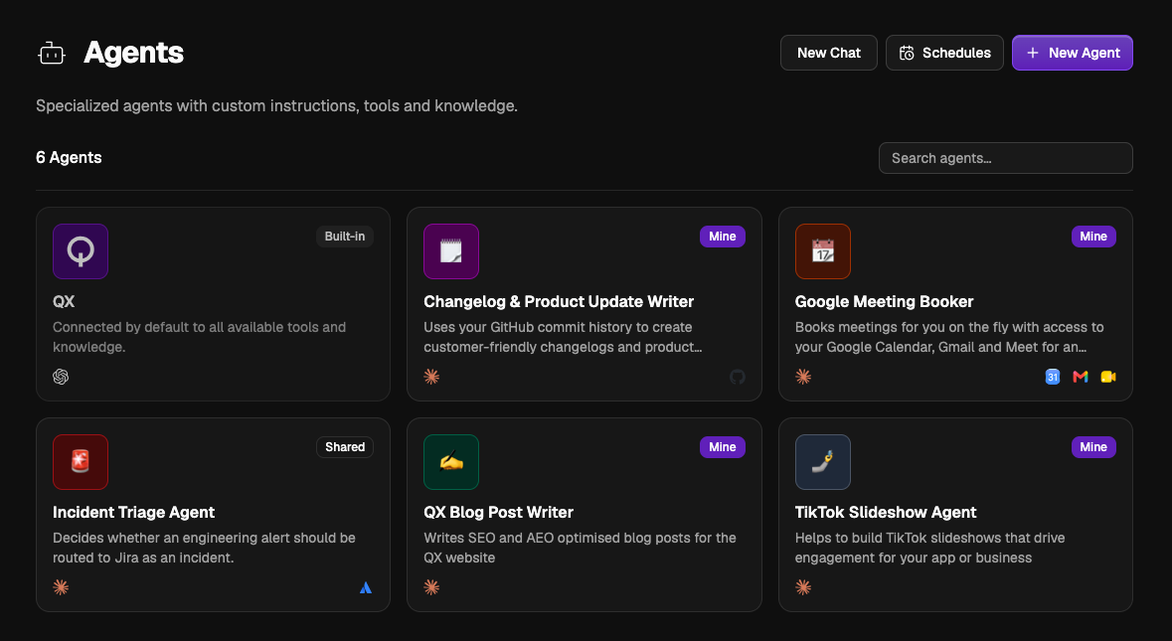Click the Google Calendar icon on Meeting Booker
1172x641 pixels.
pos(1052,377)
